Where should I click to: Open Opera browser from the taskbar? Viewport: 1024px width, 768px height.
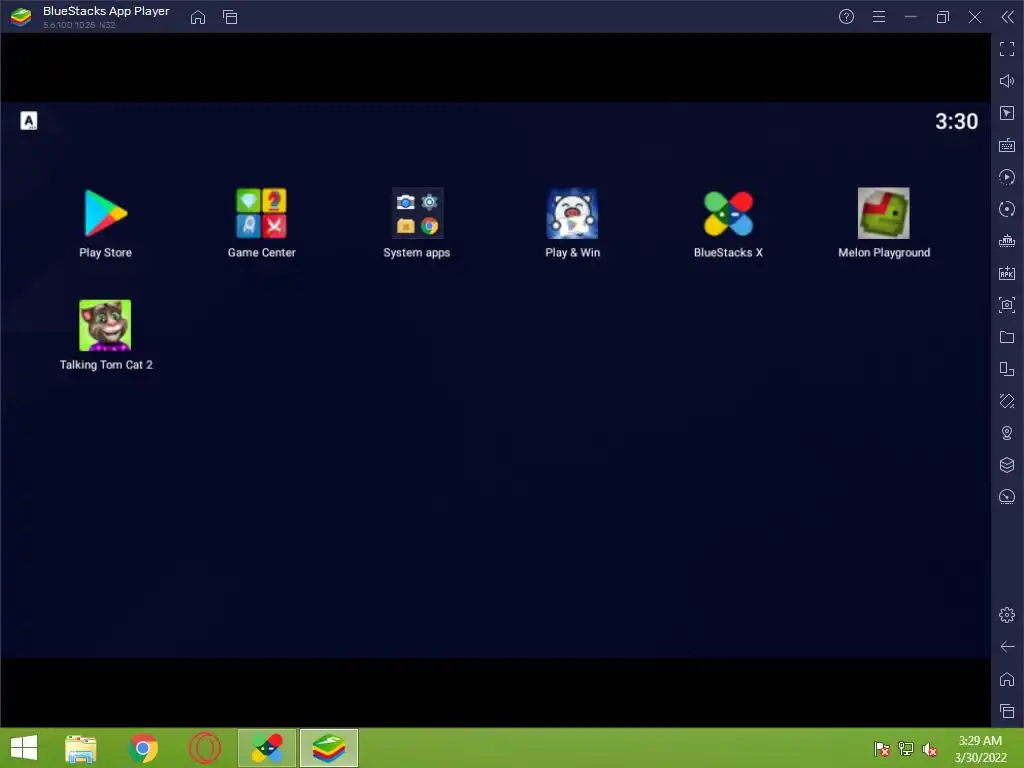click(204, 748)
